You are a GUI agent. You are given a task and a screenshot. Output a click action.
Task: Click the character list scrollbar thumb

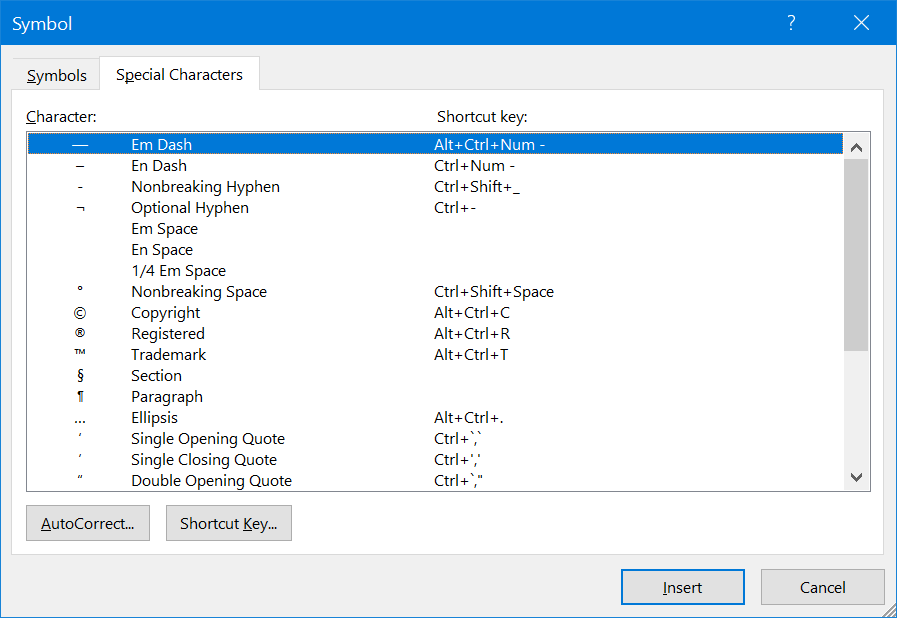tap(855, 254)
